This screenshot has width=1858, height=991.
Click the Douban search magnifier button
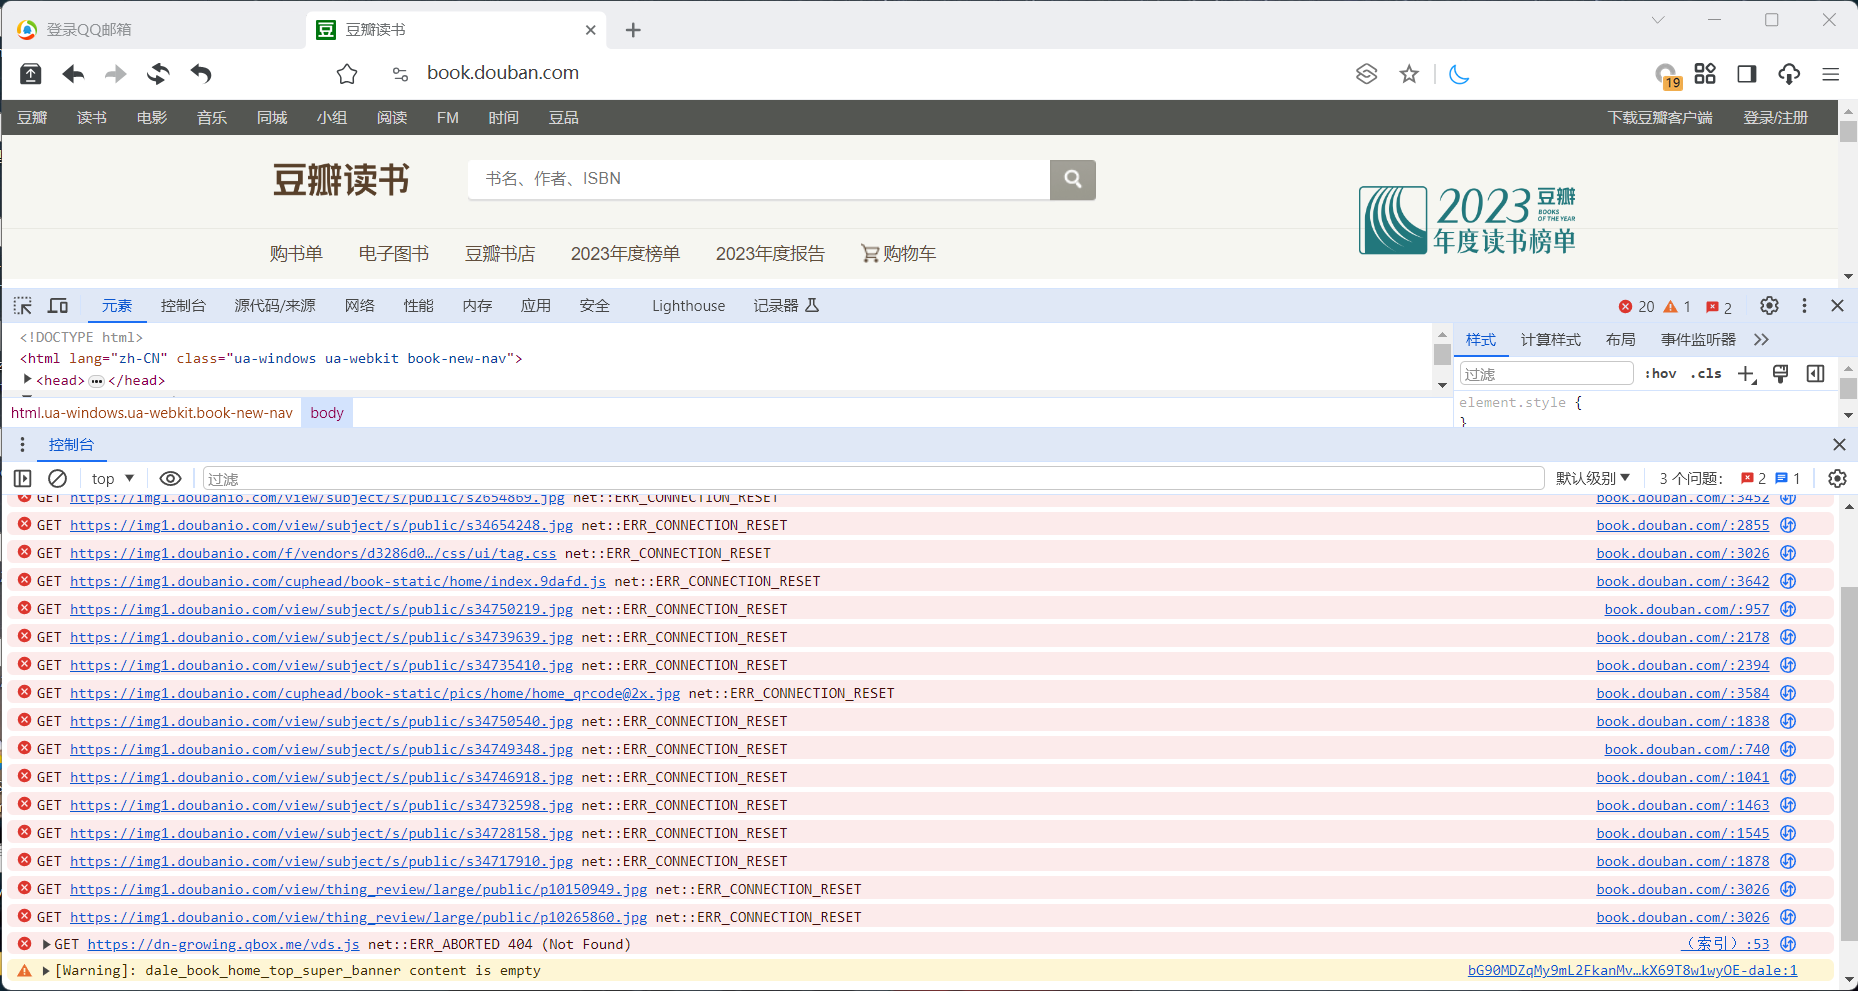(x=1073, y=179)
